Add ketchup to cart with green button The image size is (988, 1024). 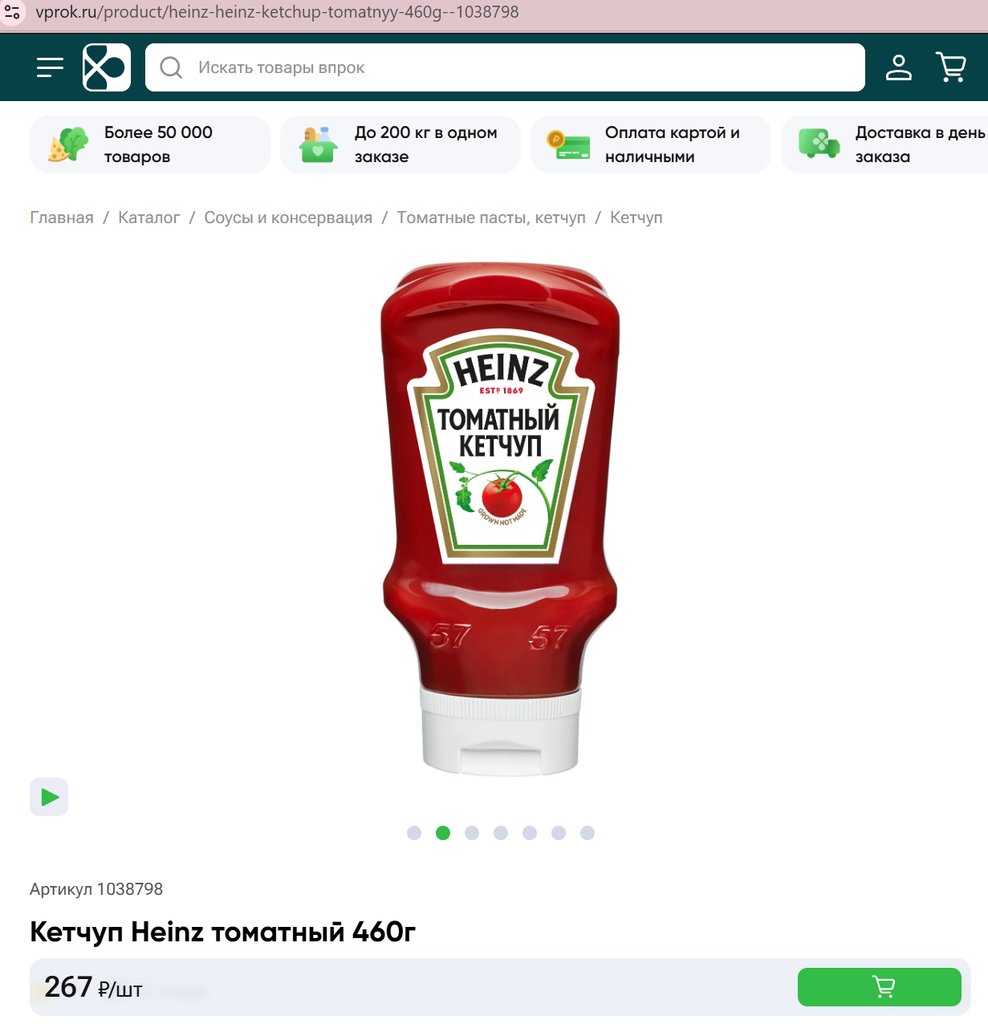pyautogui.click(x=879, y=986)
